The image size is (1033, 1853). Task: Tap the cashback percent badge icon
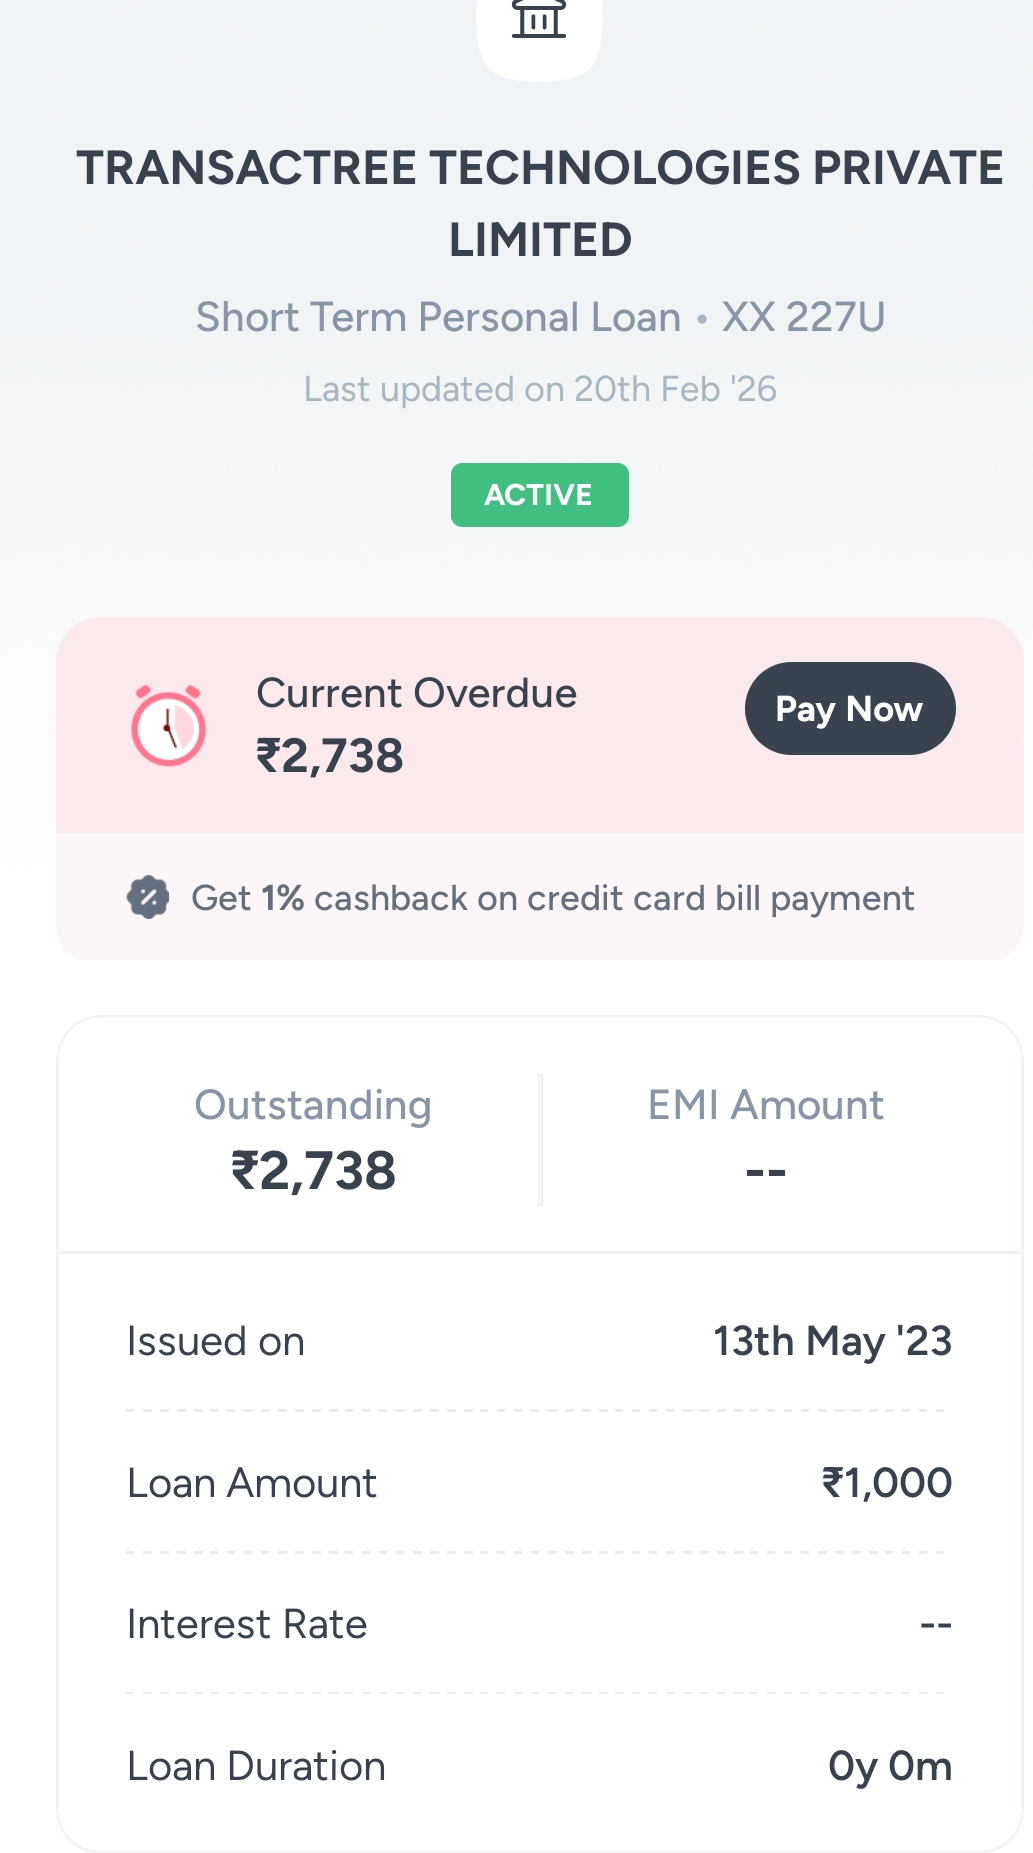[x=148, y=897]
